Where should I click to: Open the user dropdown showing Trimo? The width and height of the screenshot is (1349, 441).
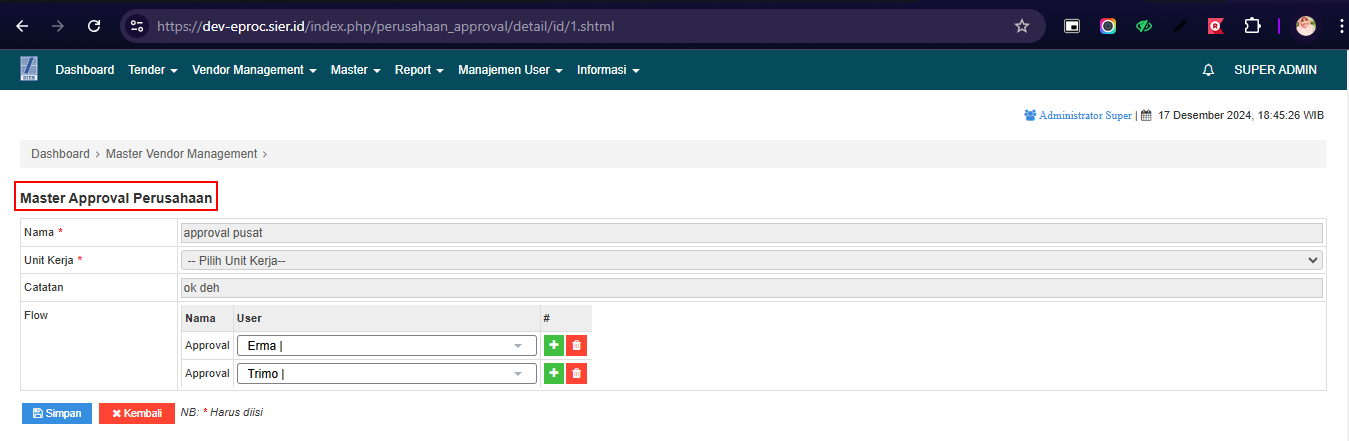[386, 374]
